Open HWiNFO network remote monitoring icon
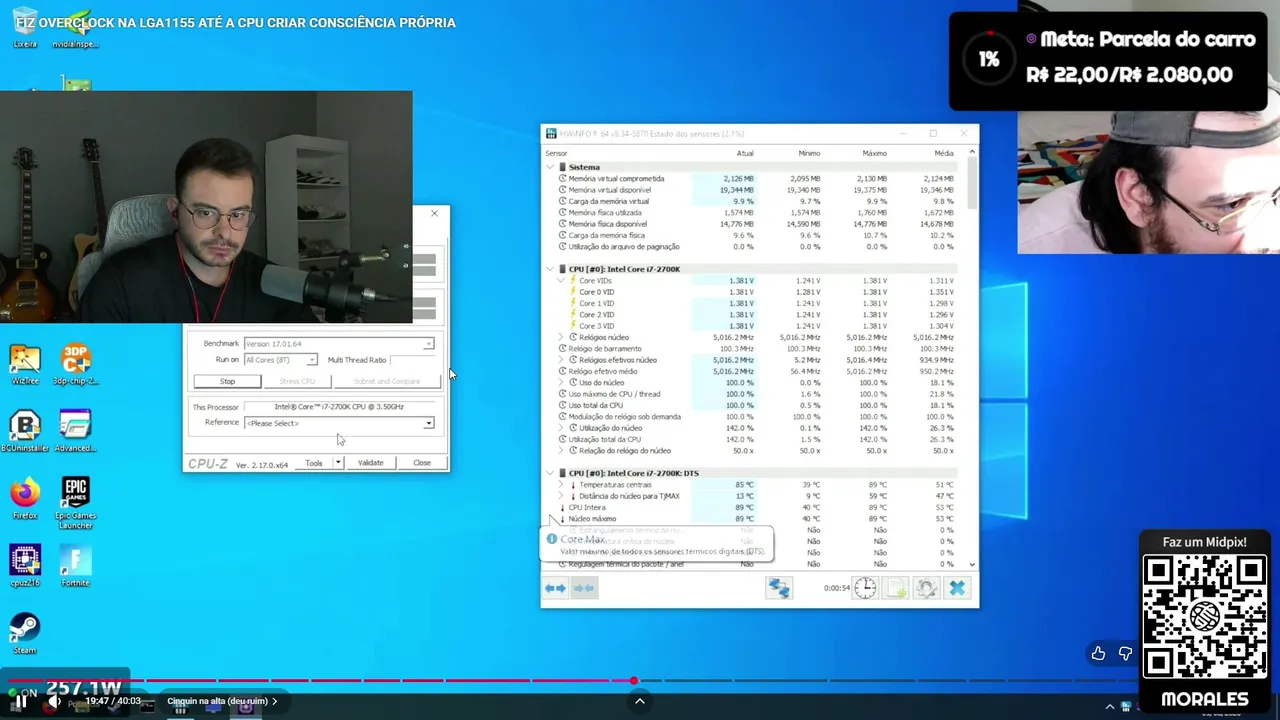Viewport: 1280px width, 720px height. [778, 588]
